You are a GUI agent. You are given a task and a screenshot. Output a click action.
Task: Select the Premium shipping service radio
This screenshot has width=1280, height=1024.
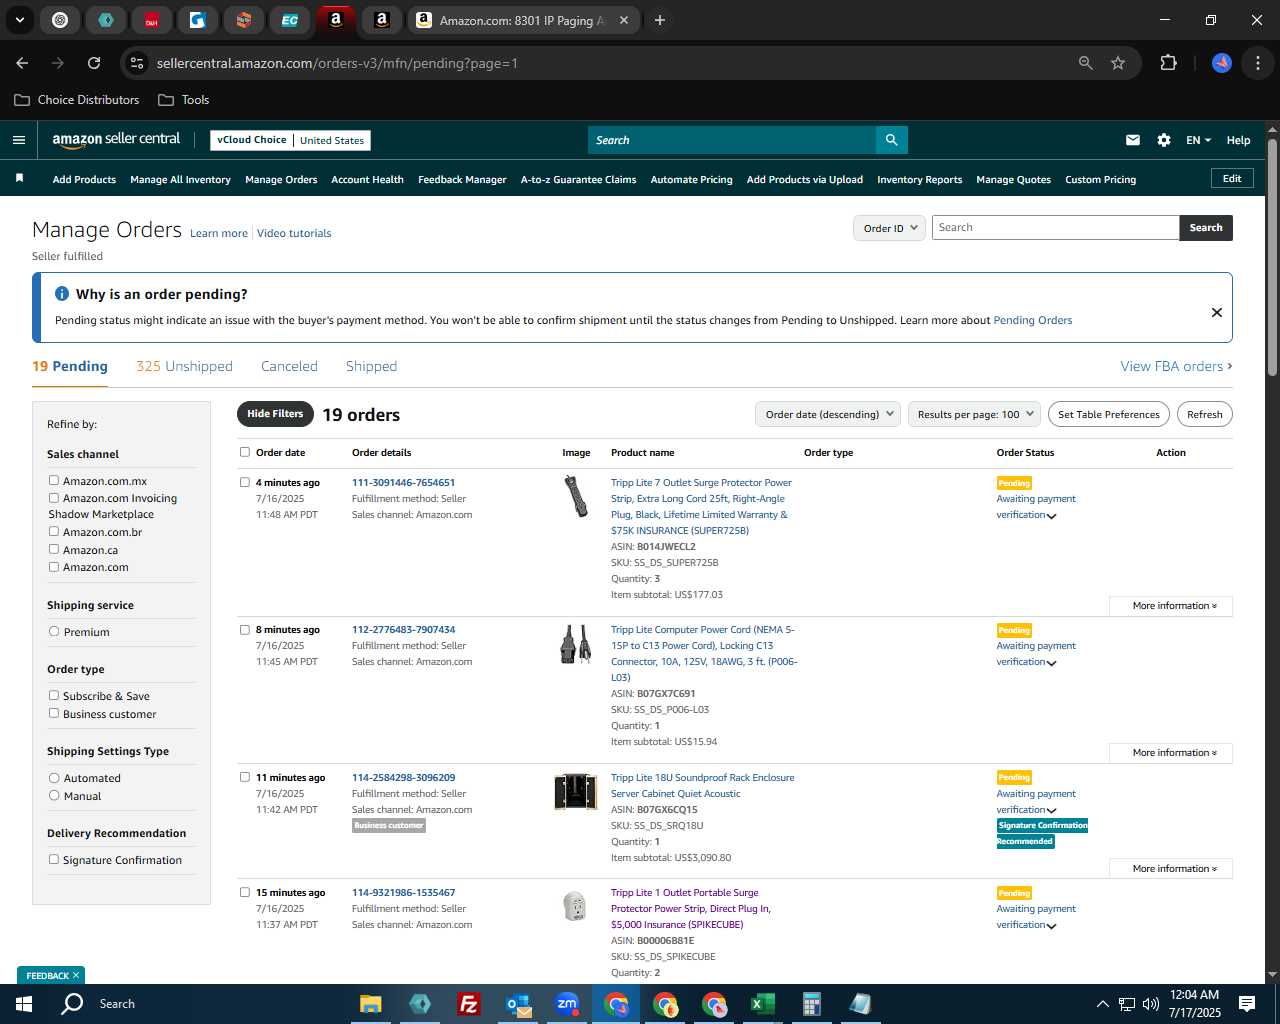(54, 631)
